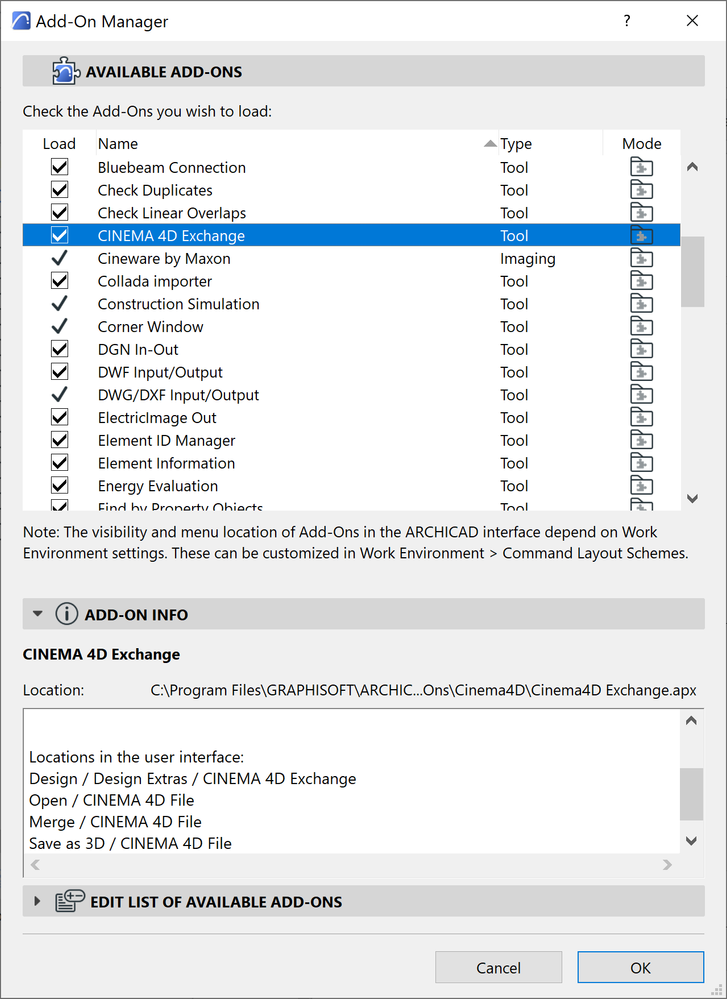Cancel the Add-On Manager dialog

coord(498,967)
